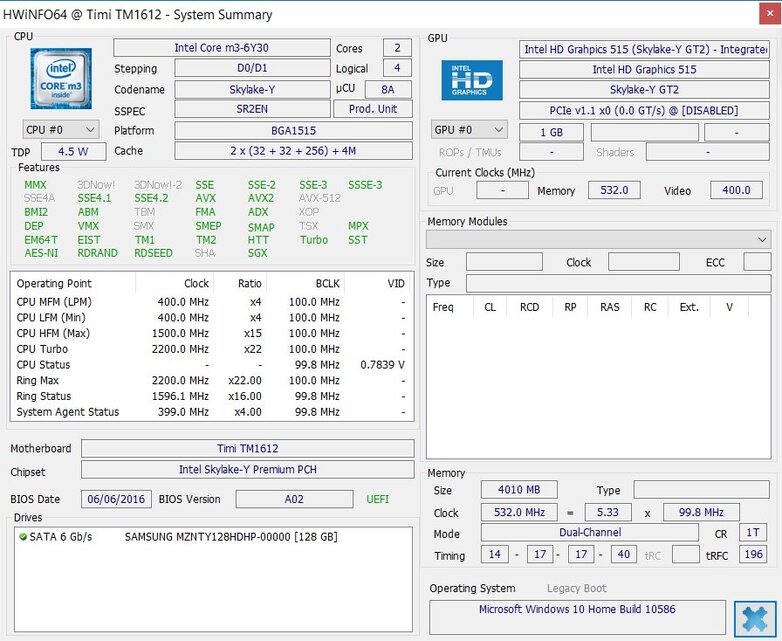Click the Freq column header in memory table
782x641 pixels.
443,307
